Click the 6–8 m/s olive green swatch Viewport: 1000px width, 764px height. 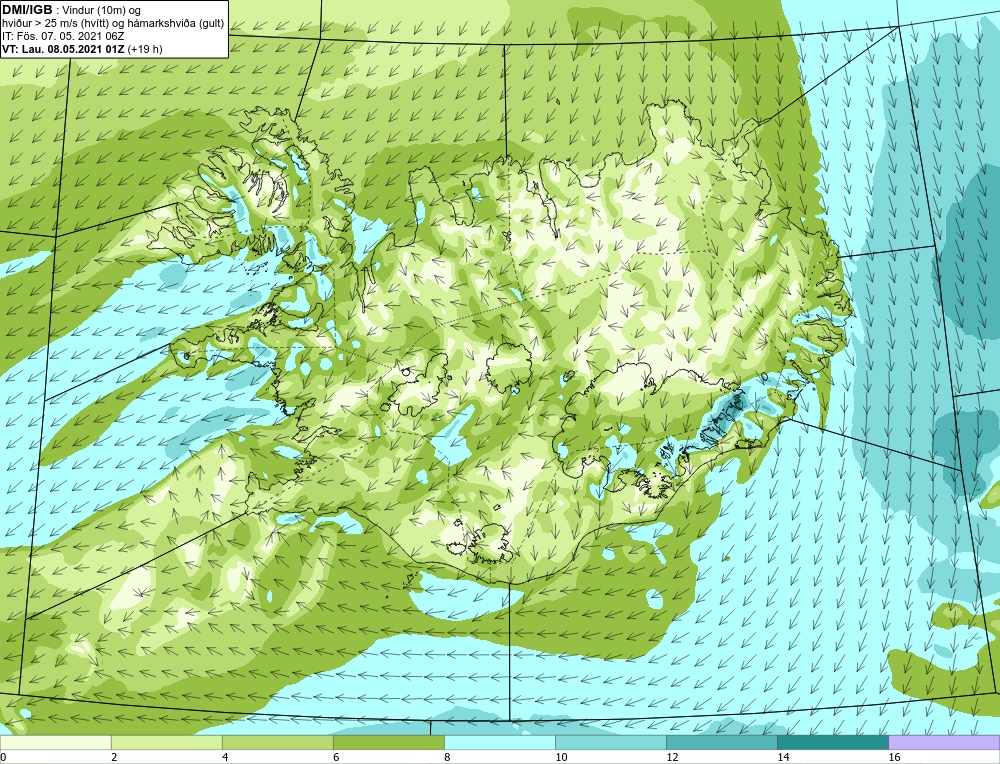pyautogui.click(x=388, y=742)
